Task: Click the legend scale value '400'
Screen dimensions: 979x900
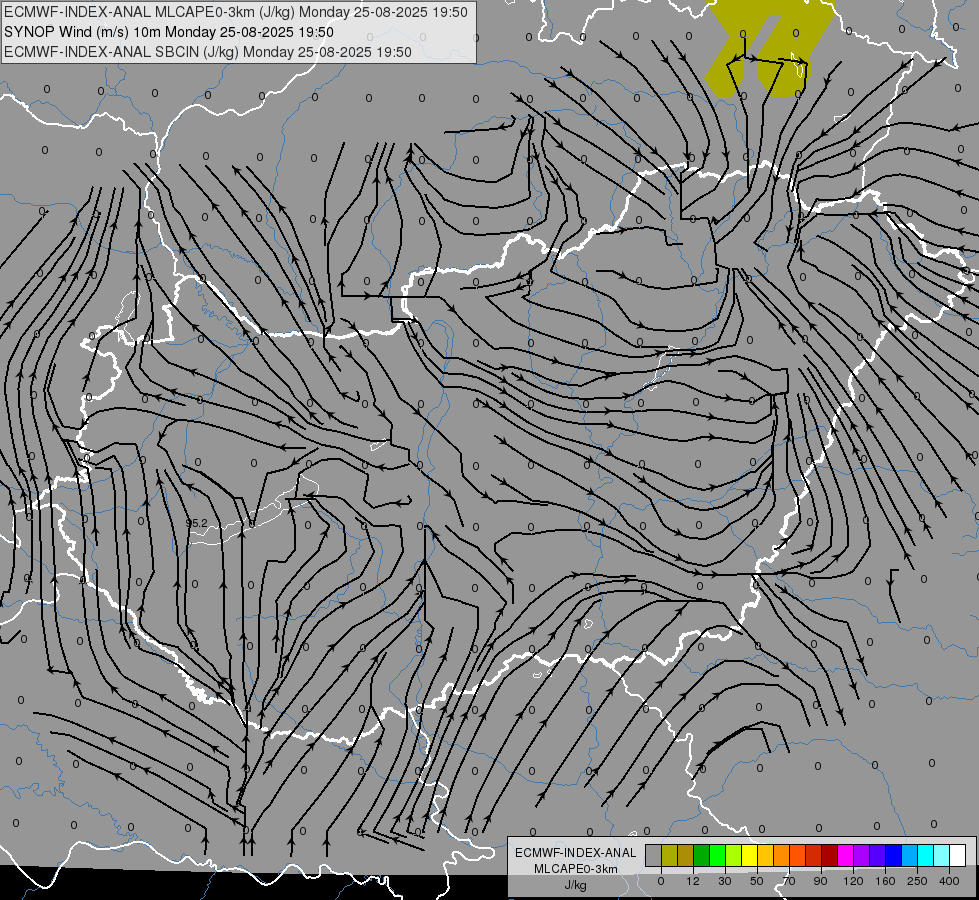Action: click(949, 881)
